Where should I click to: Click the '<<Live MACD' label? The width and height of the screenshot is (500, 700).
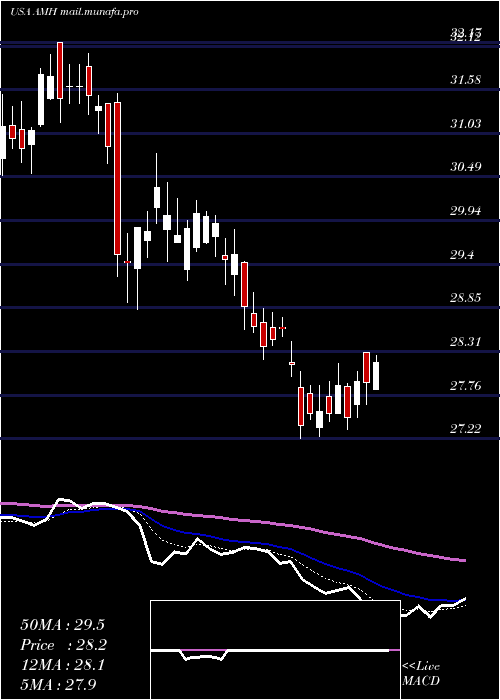[421, 673]
